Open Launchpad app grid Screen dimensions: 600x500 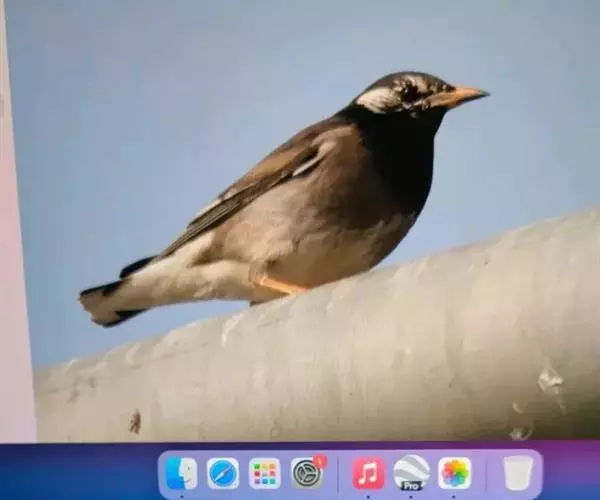(x=265, y=473)
